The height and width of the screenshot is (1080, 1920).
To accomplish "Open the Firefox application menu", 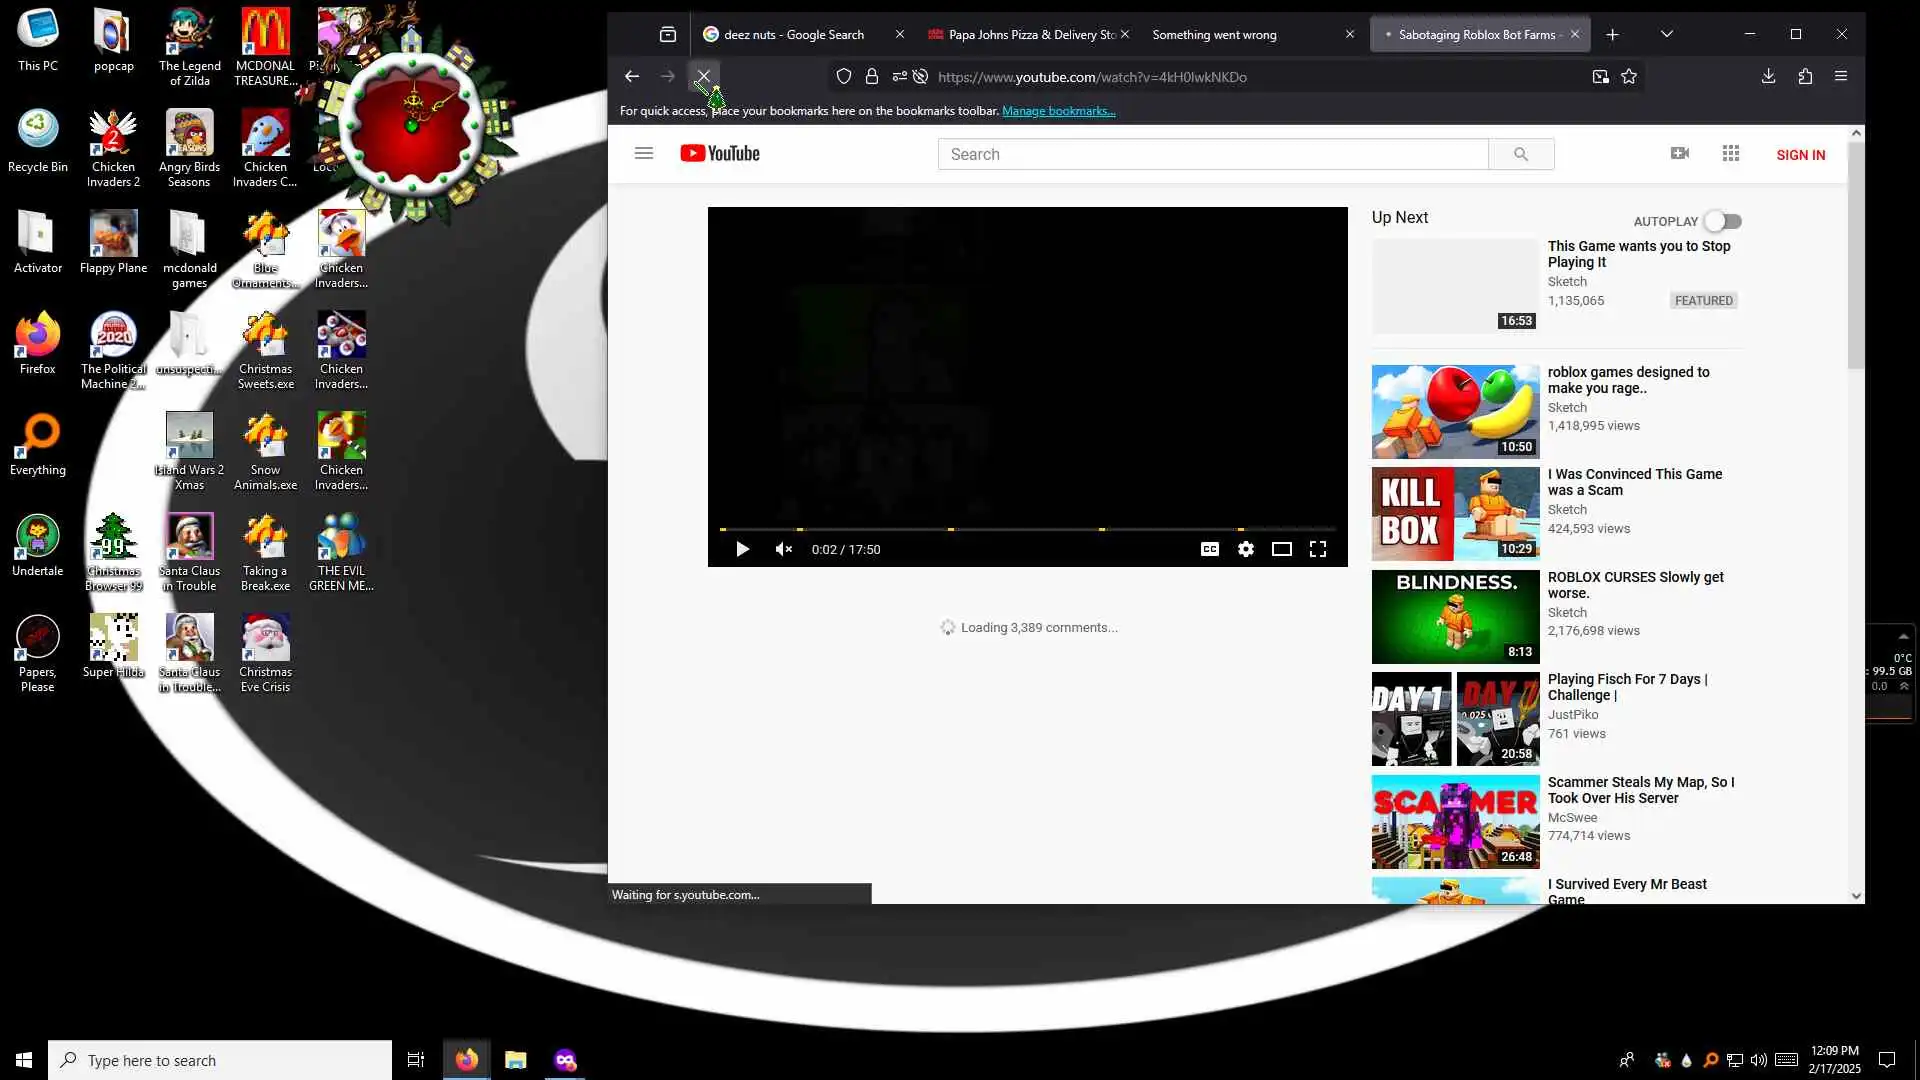I will pyautogui.click(x=1840, y=77).
